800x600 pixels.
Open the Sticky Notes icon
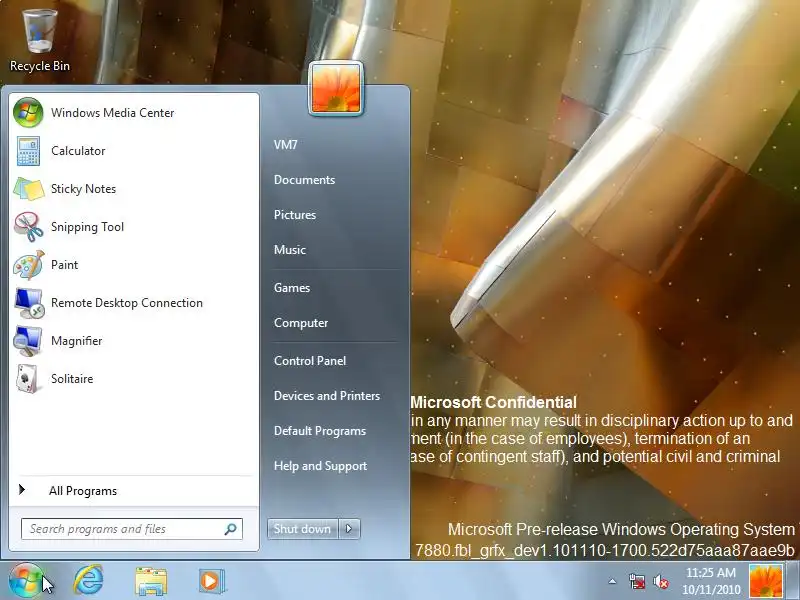(x=28, y=189)
